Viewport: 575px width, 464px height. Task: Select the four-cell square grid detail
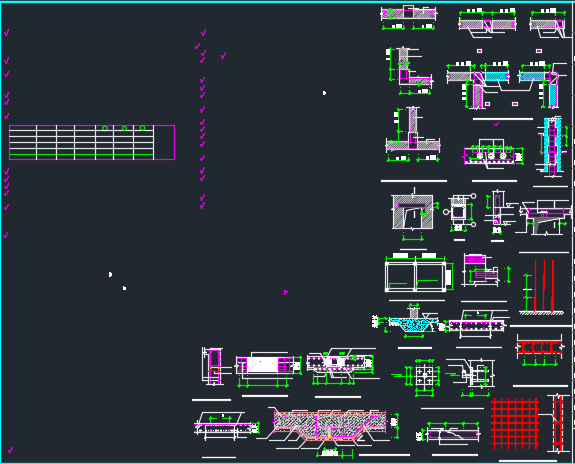click(x=424, y=375)
